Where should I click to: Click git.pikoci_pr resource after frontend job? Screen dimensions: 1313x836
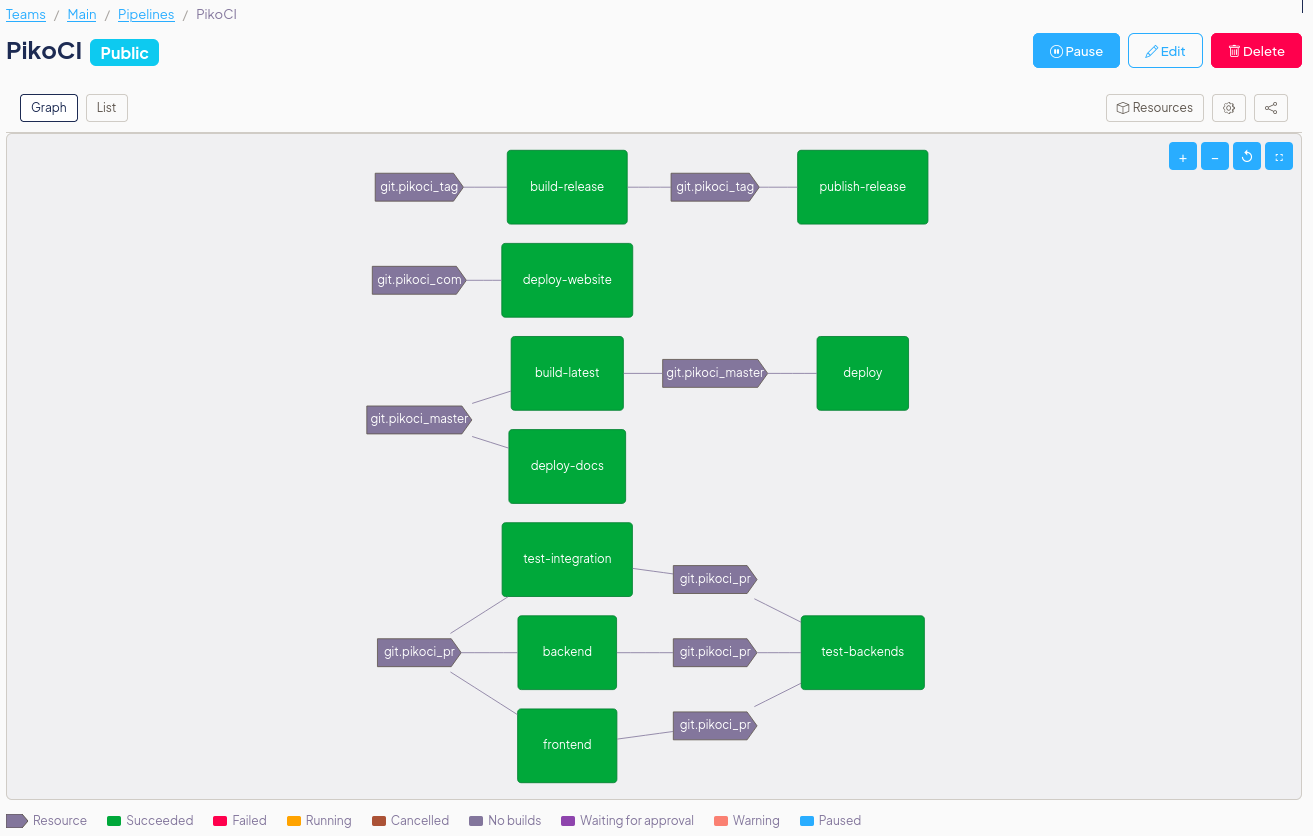click(715, 725)
